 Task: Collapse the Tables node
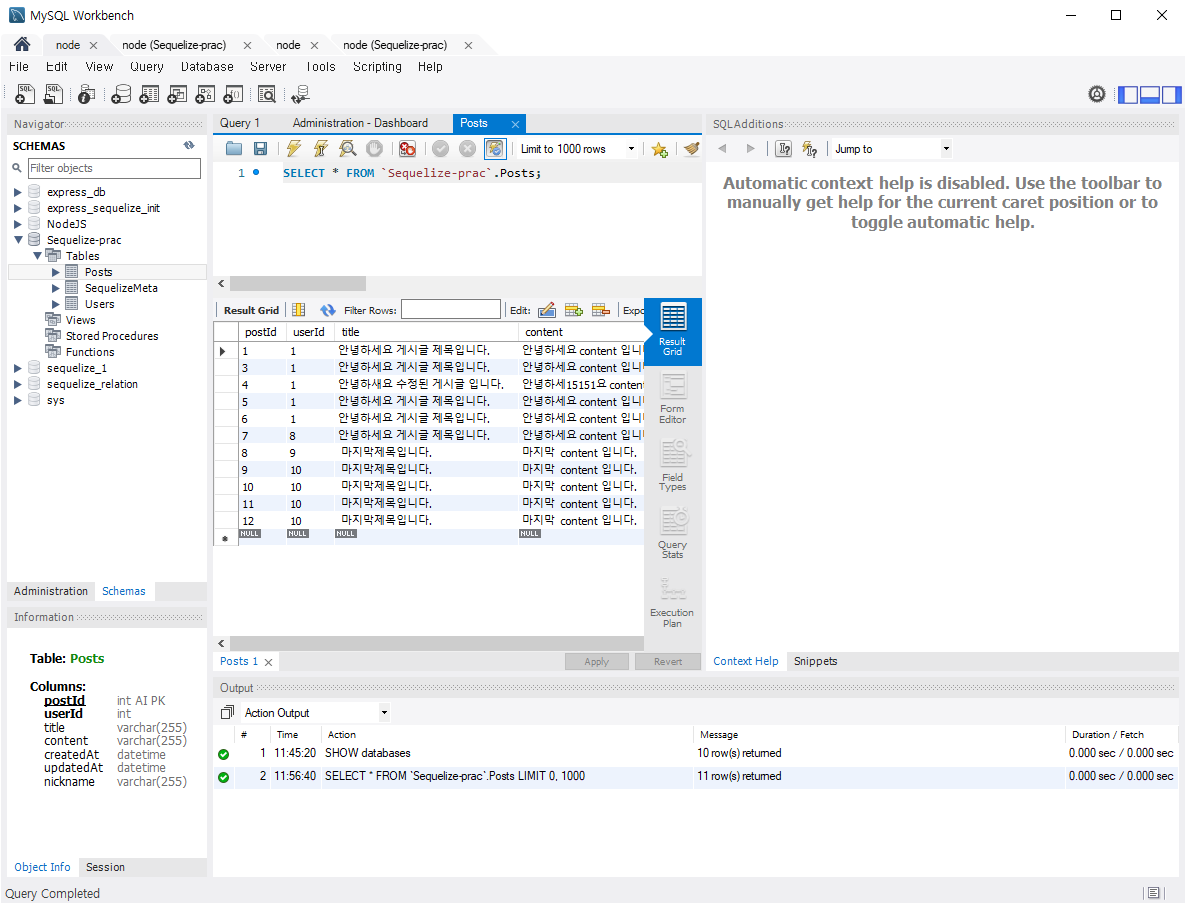37,256
